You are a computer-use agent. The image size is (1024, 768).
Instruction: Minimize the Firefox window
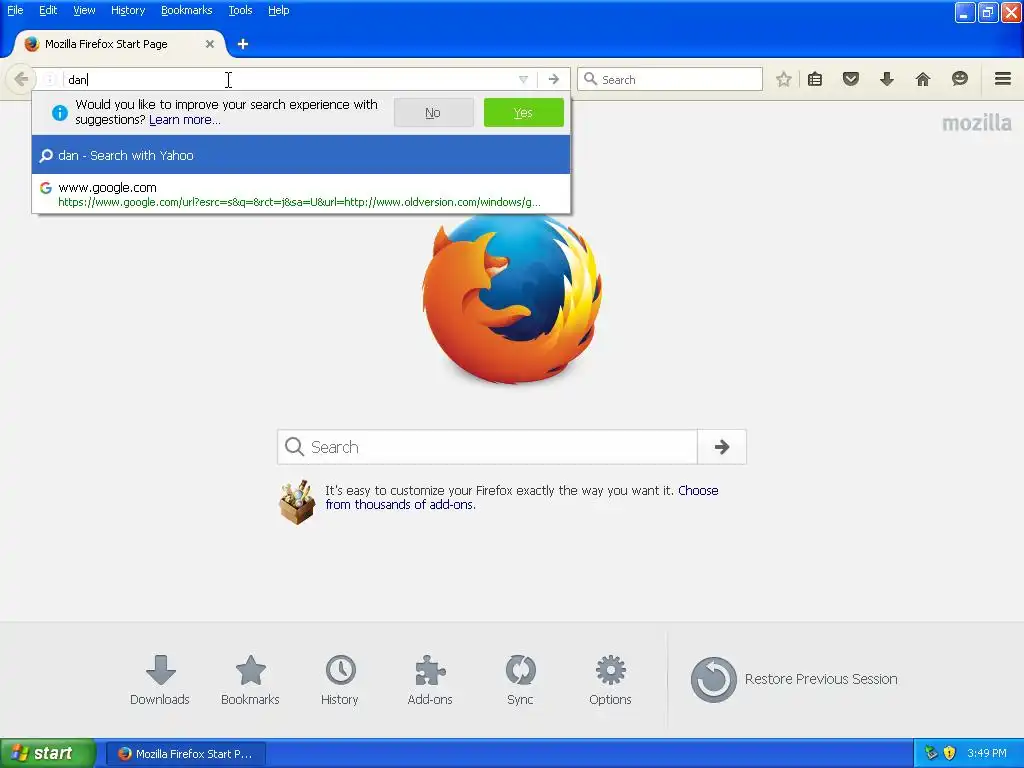(x=965, y=12)
